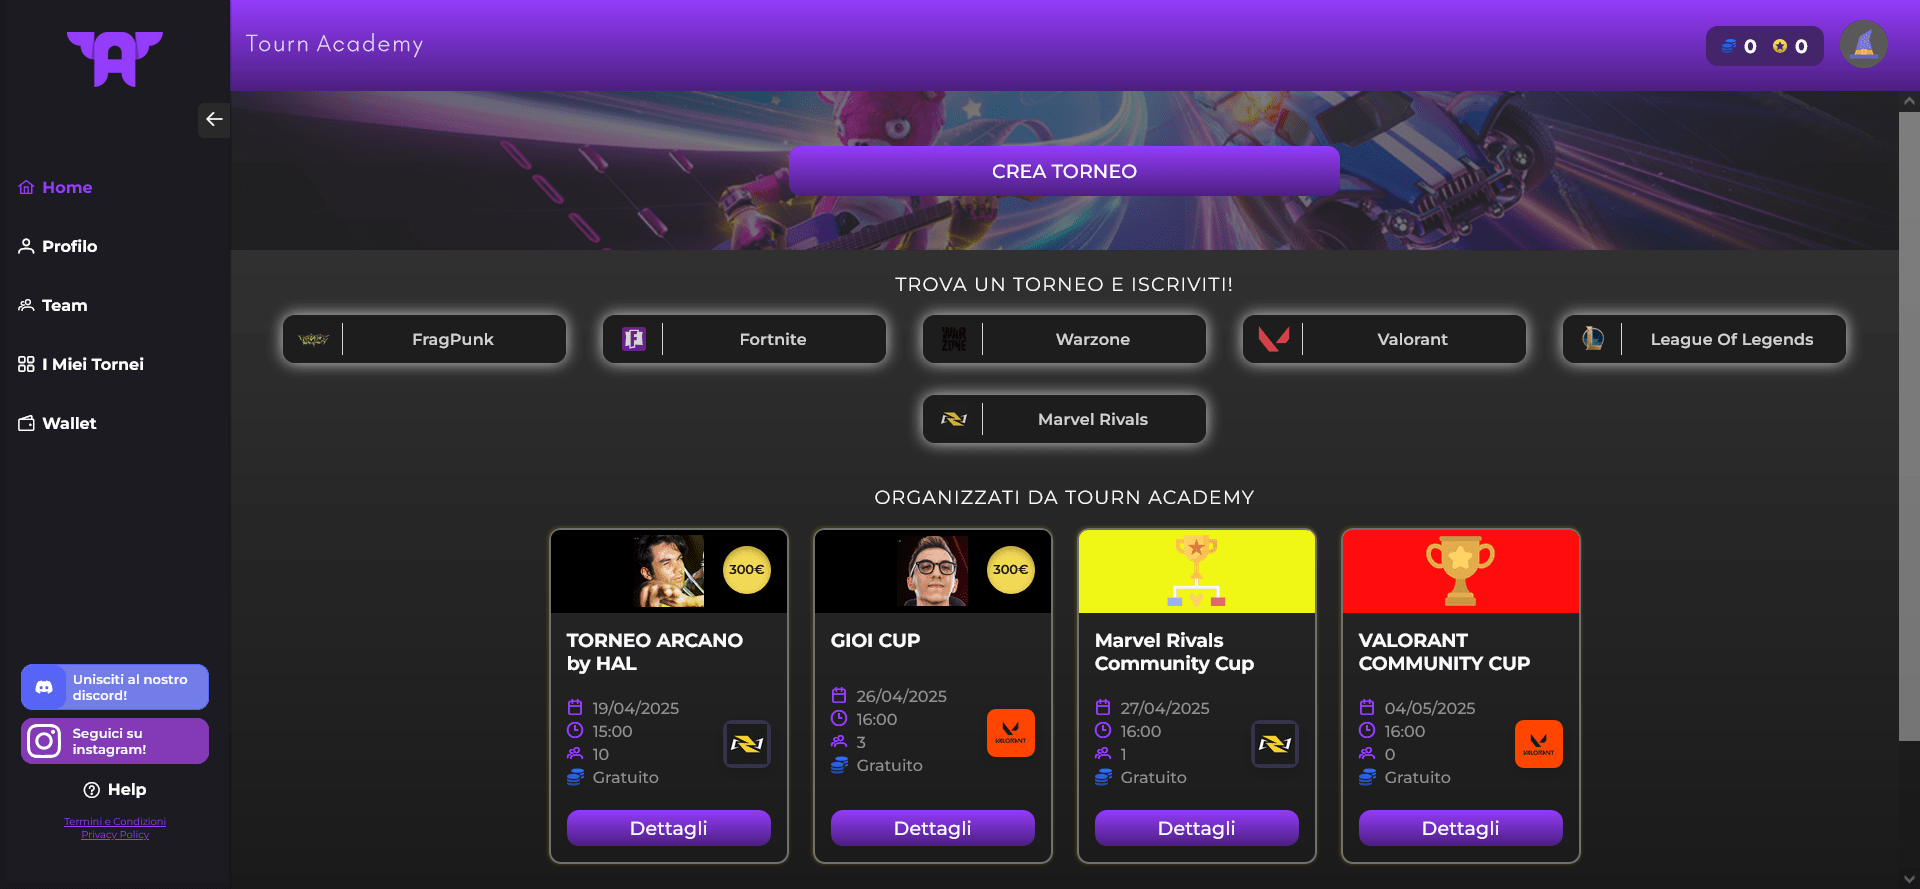Click the Privacy Policy link

[115, 835]
